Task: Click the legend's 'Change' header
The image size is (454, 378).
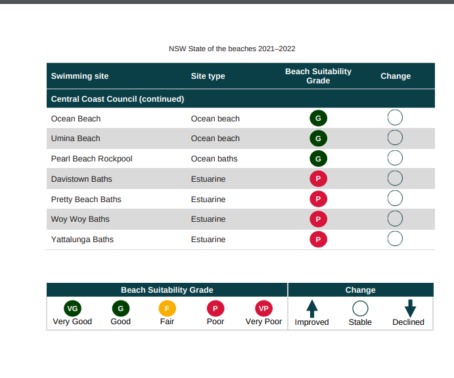Action: click(x=360, y=290)
